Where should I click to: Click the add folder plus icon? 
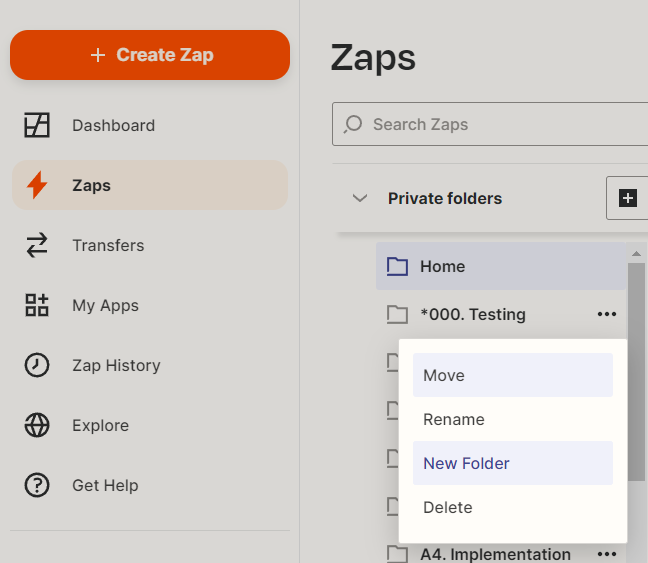click(628, 198)
